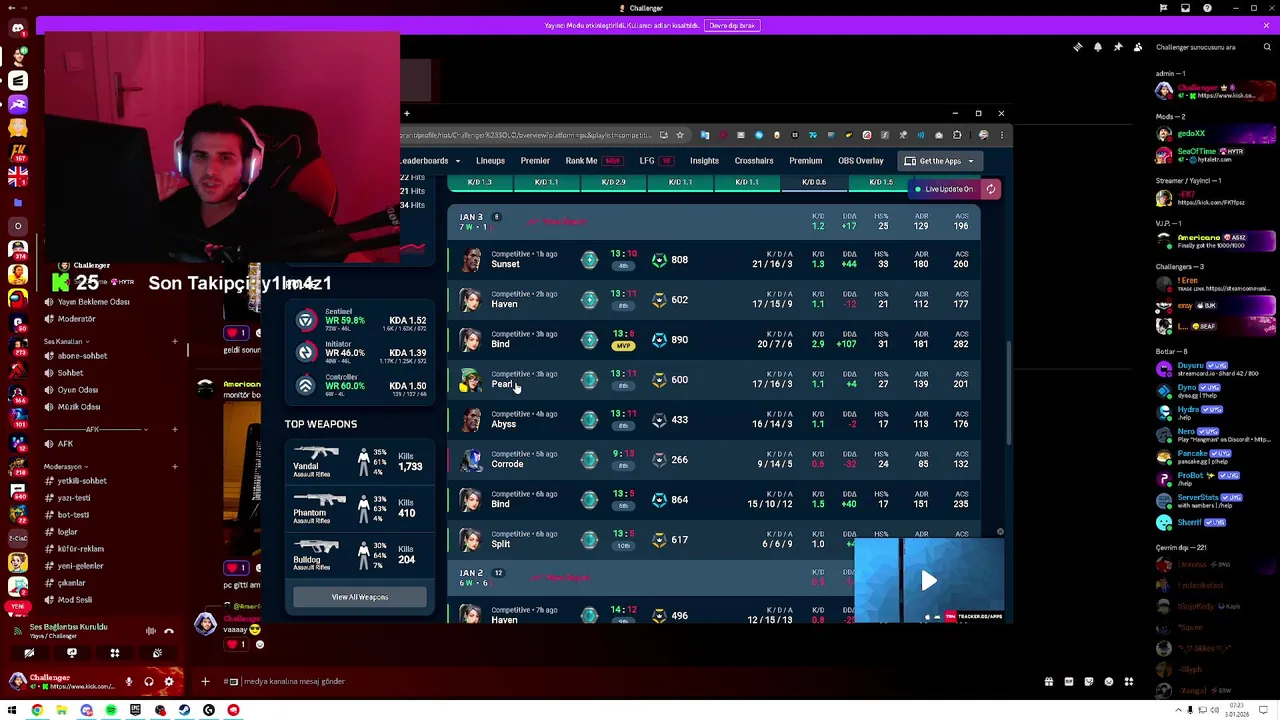Toggle the Live Update On switch
This screenshot has height=720, width=1280.
945,189
